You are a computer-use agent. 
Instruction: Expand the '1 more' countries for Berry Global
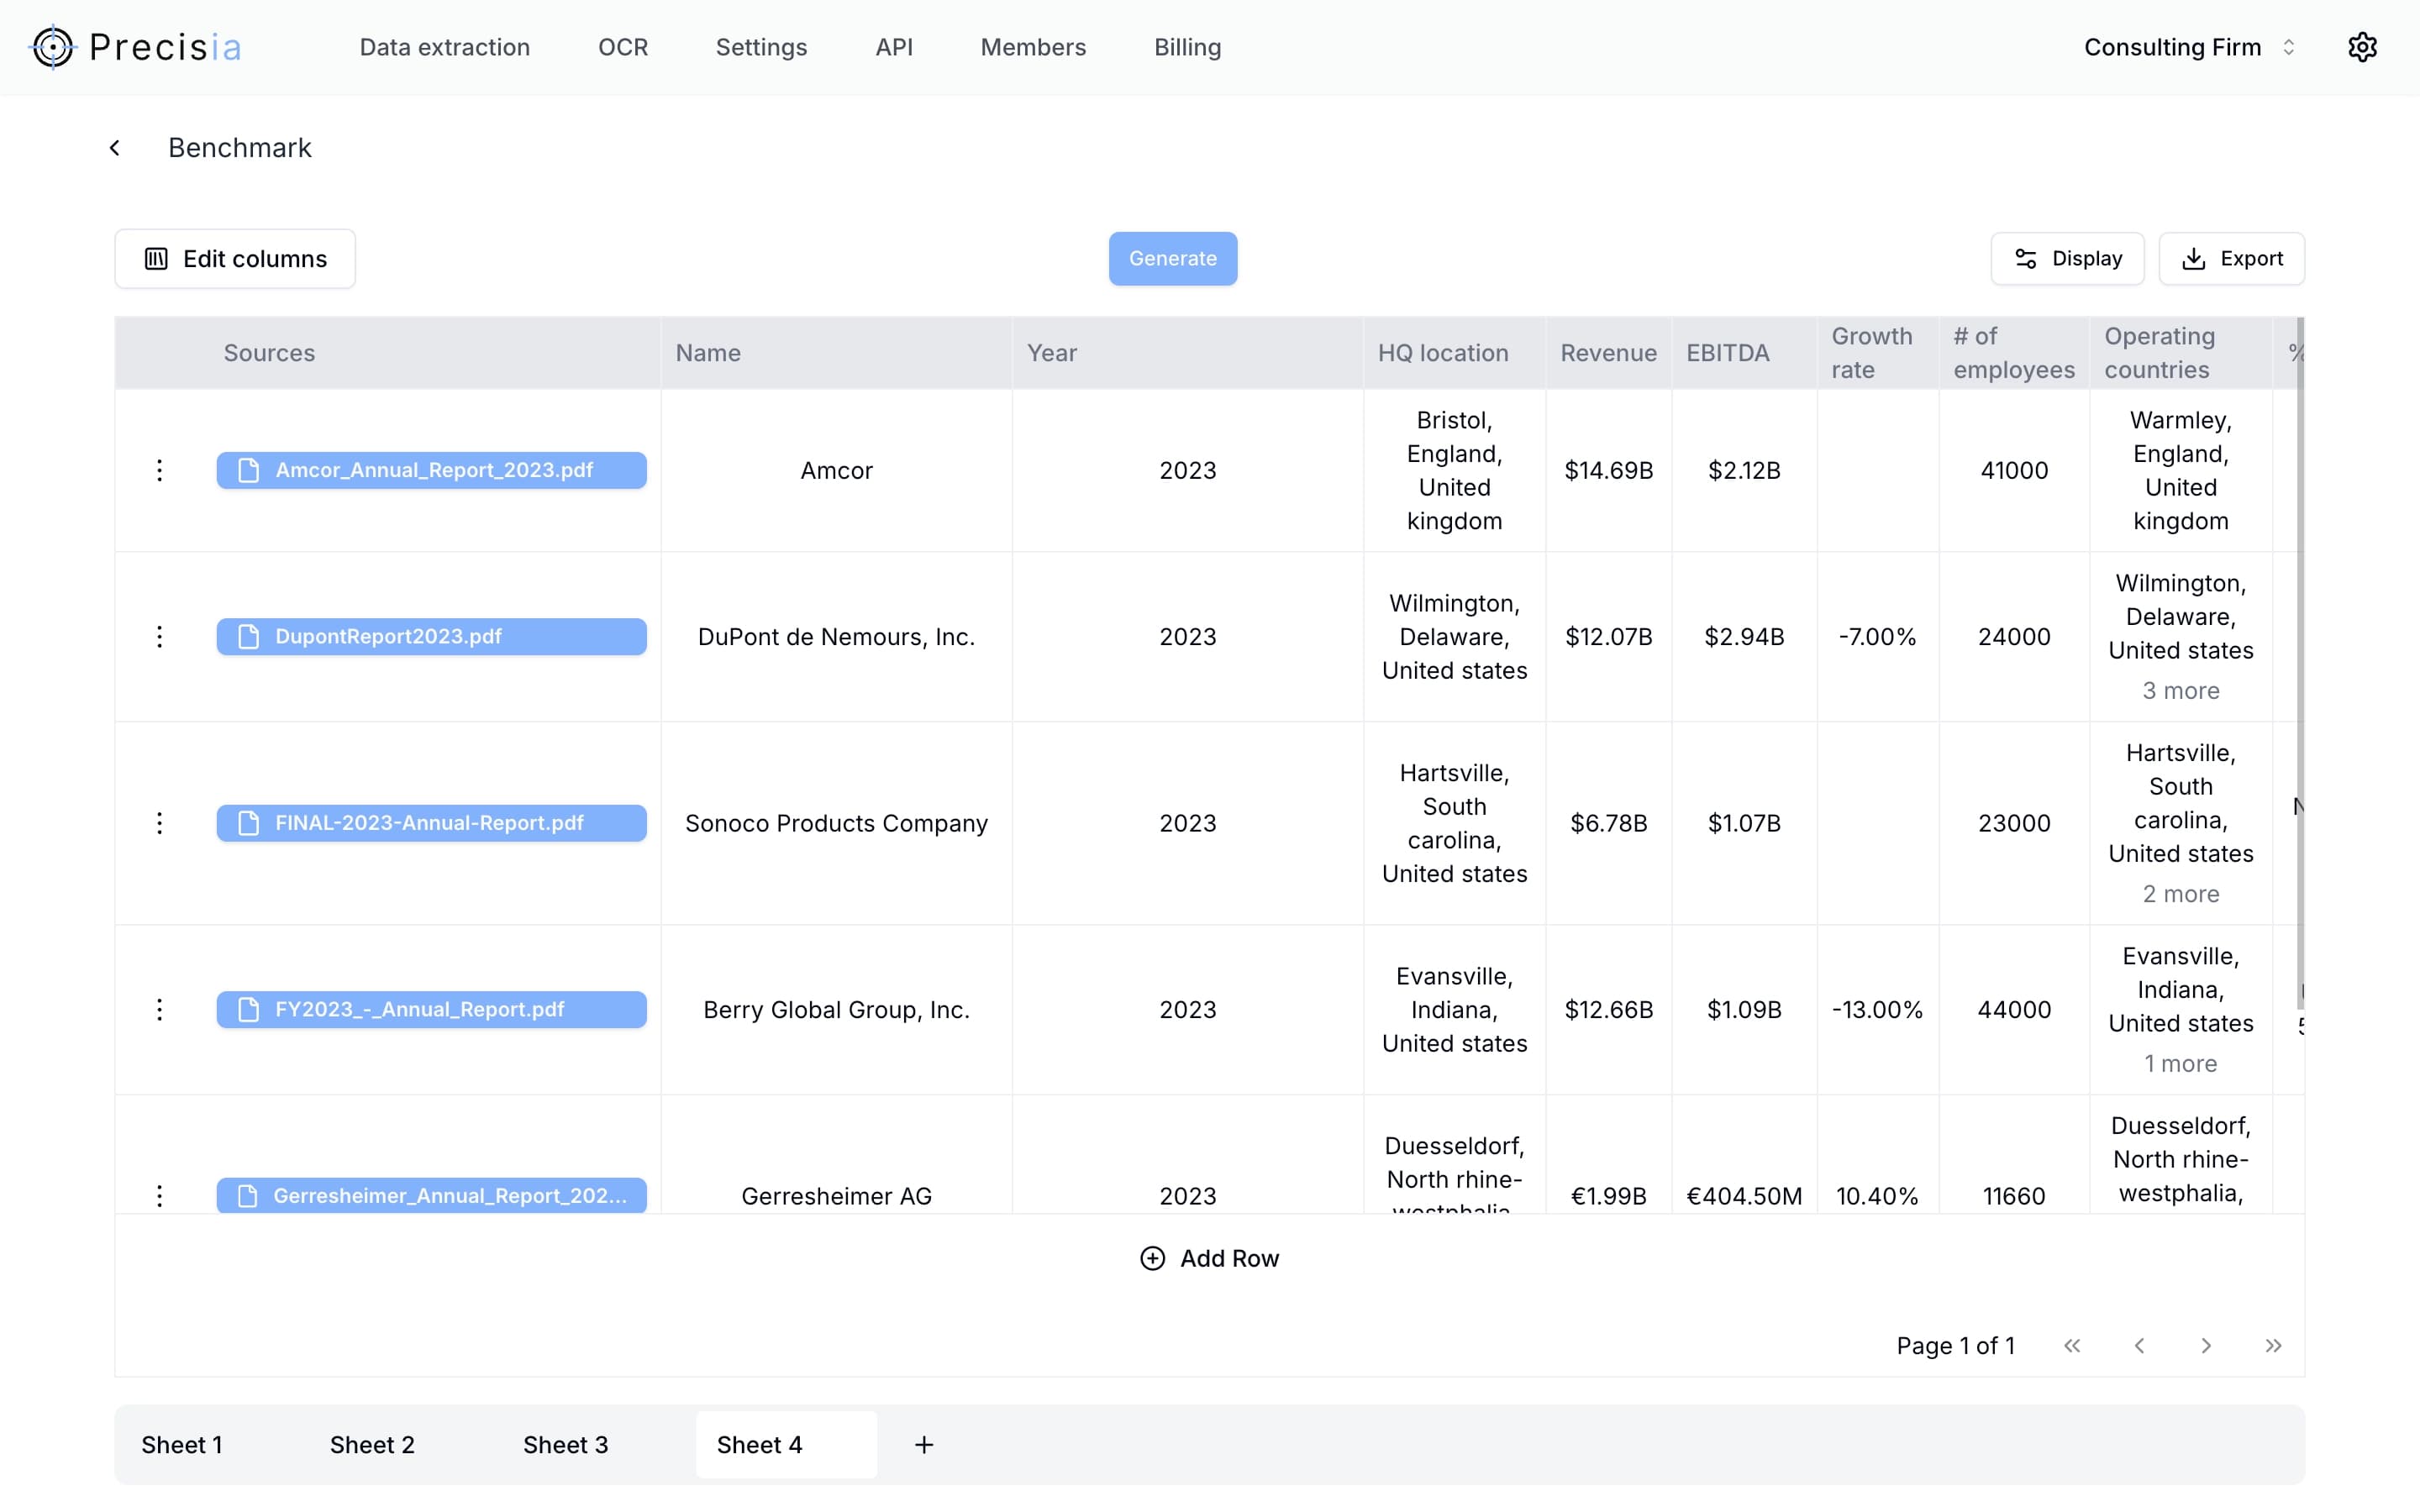tap(2181, 1063)
